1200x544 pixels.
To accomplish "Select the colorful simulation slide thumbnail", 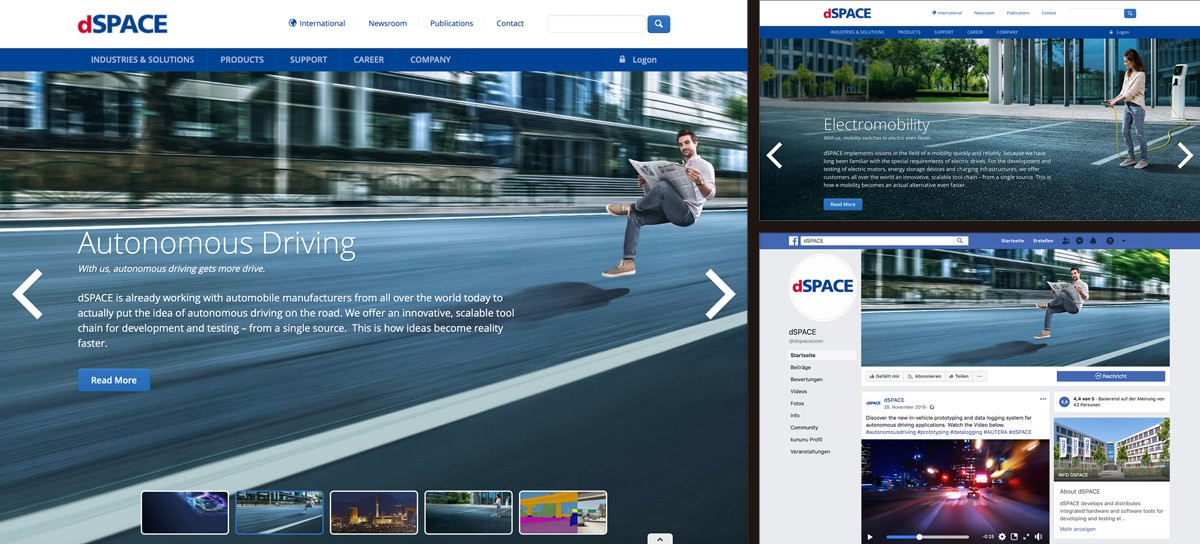I will 563,512.
